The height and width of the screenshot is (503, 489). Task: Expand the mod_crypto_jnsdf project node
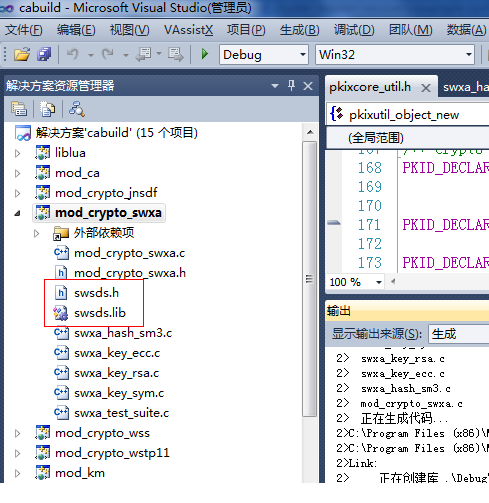(x=17, y=193)
